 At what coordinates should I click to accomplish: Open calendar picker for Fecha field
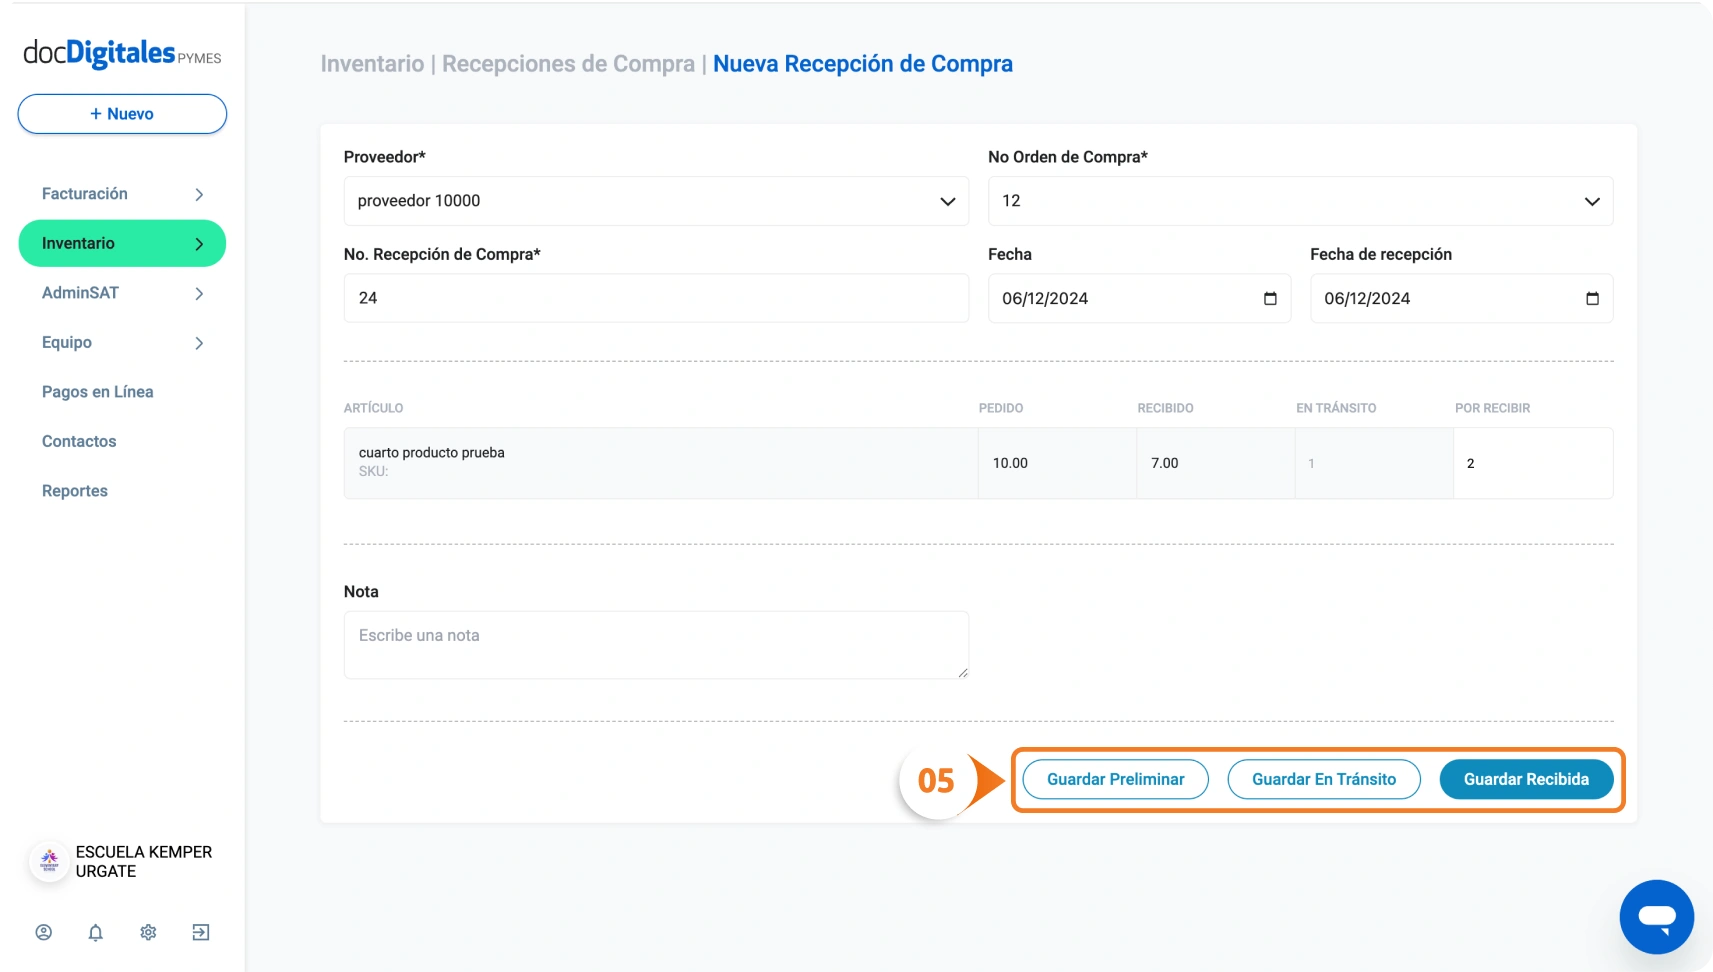pos(1270,299)
